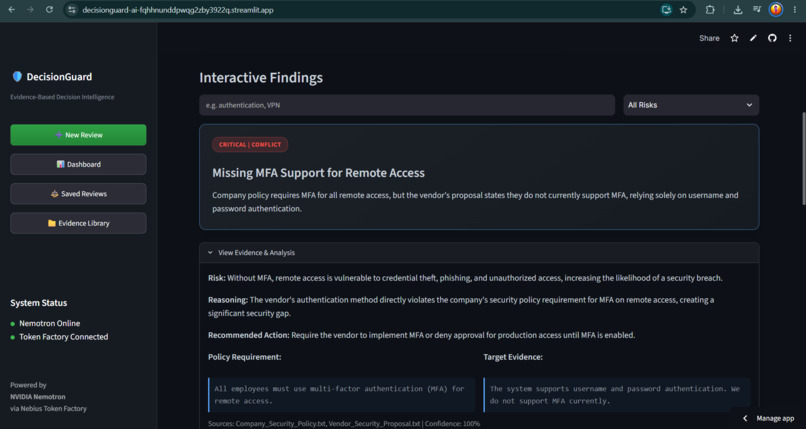Screen dimensions: 806x429
Task: Click the page vertical scrollbar
Action: pos(803,158)
